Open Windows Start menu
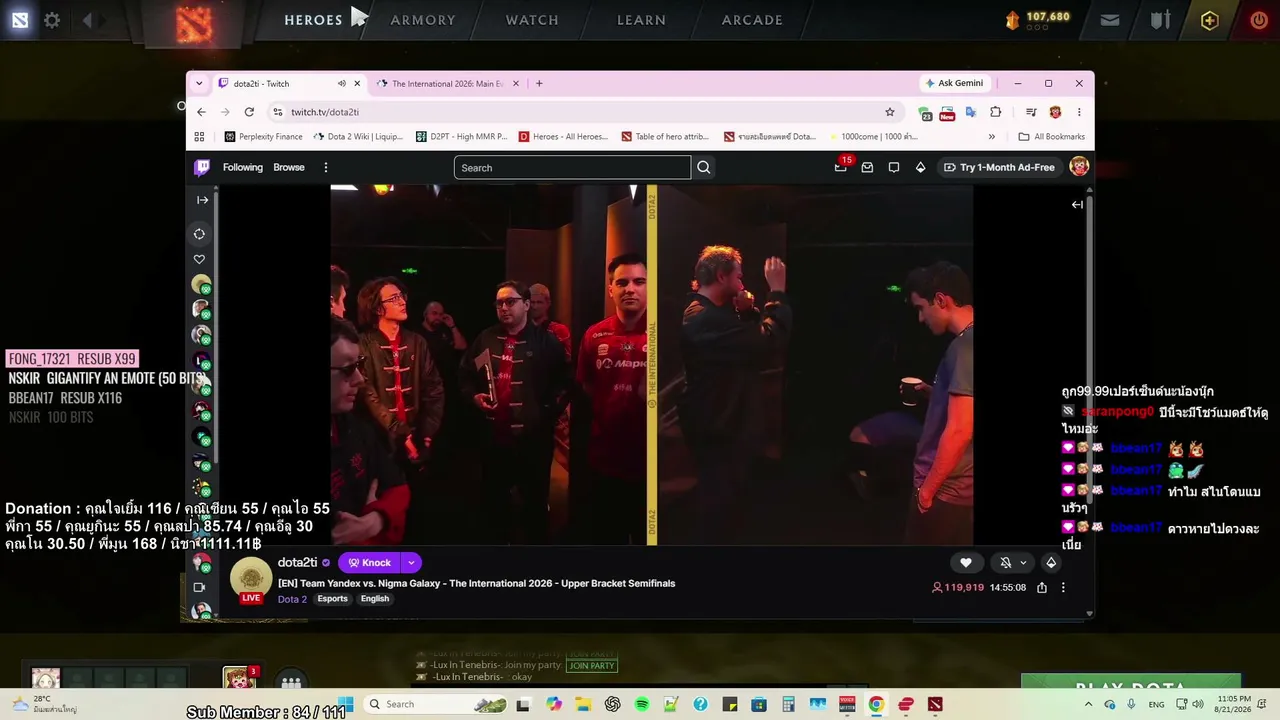Viewport: 1280px width, 720px height. (x=346, y=704)
